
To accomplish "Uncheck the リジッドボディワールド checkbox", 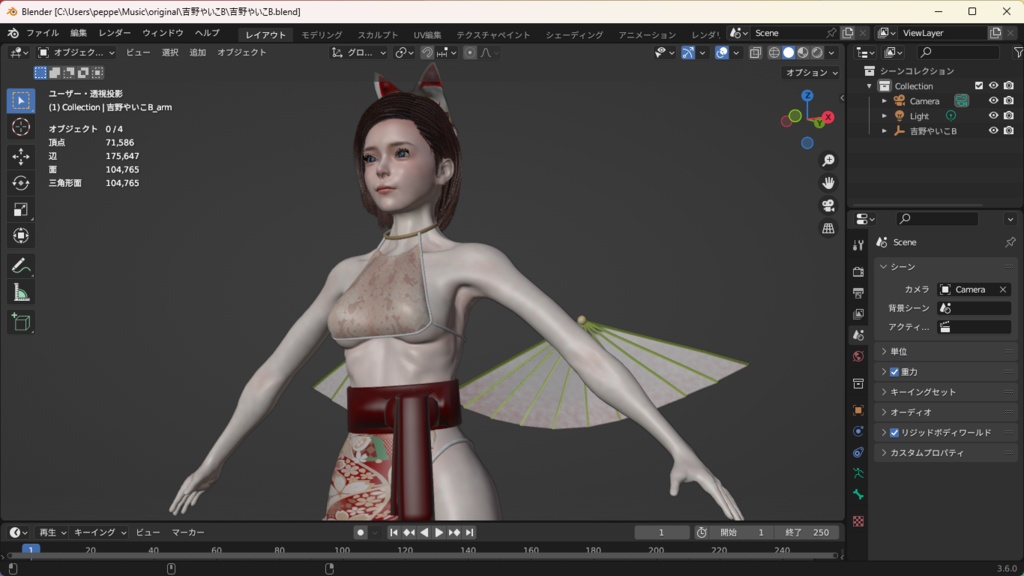I will (895, 432).
